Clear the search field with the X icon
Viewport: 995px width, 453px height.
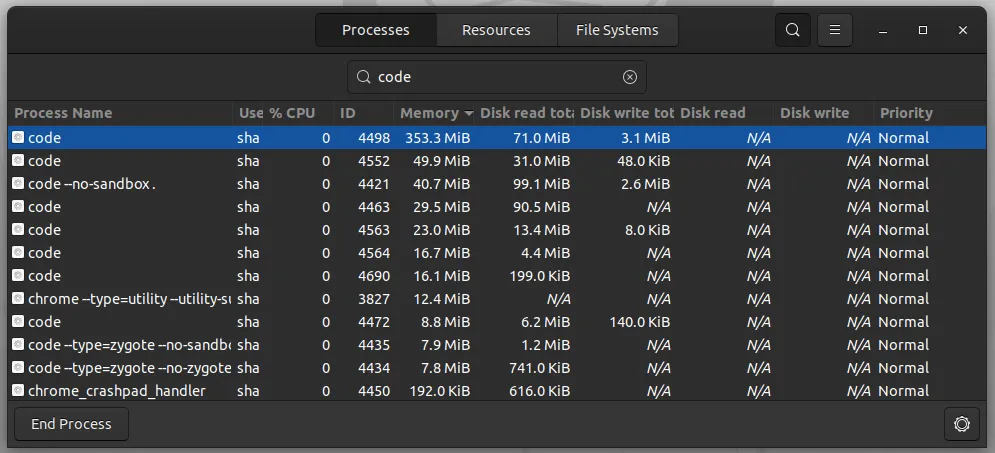coord(629,77)
